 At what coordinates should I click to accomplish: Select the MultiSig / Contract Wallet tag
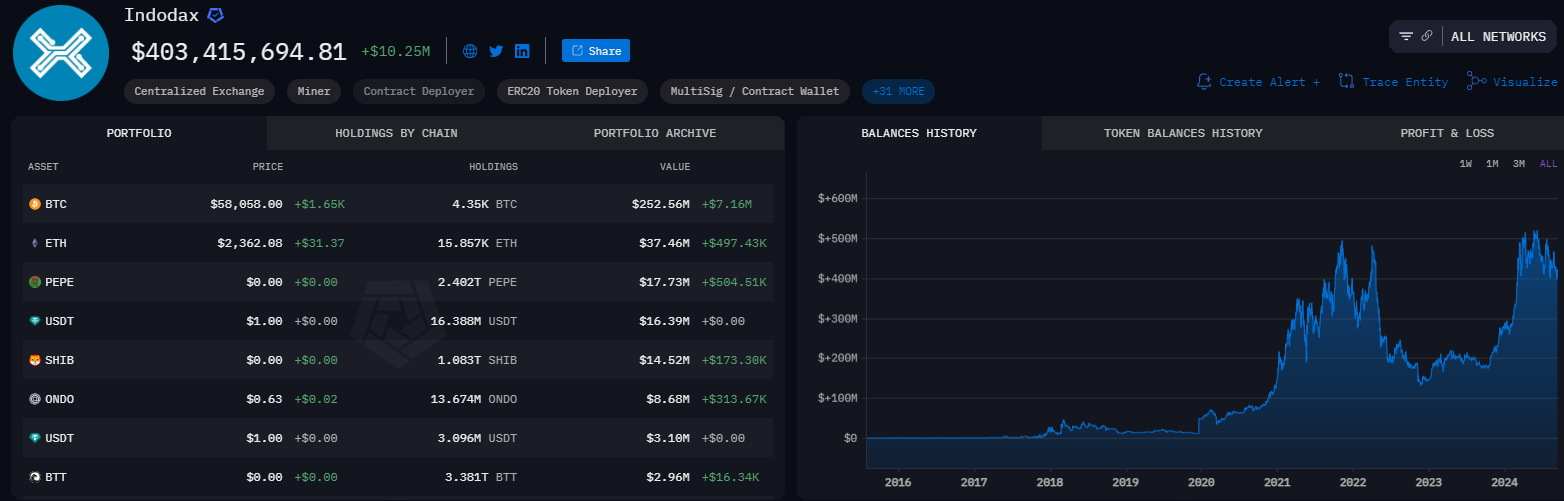click(756, 91)
